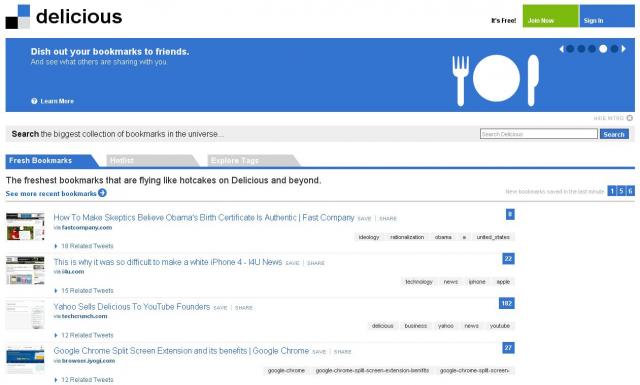Click thumbnail for white iPhone 4 article

click(25, 270)
